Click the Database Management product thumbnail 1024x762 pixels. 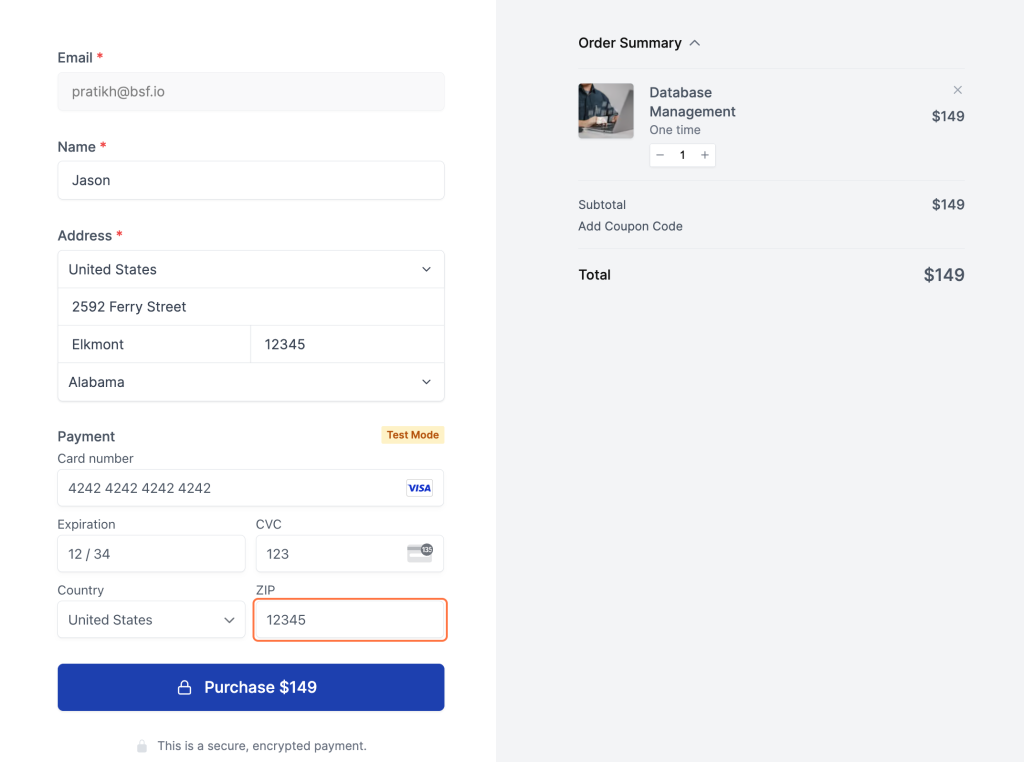(x=606, y=111)
